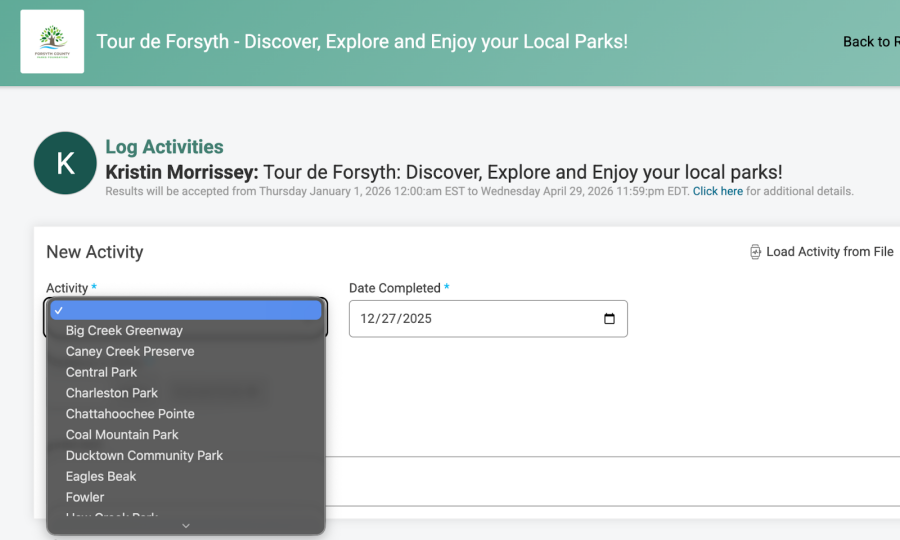Open the calendar picker icon in date field
Image resolution: width=900 pixels, height=540 pixels.
point(609,319)
